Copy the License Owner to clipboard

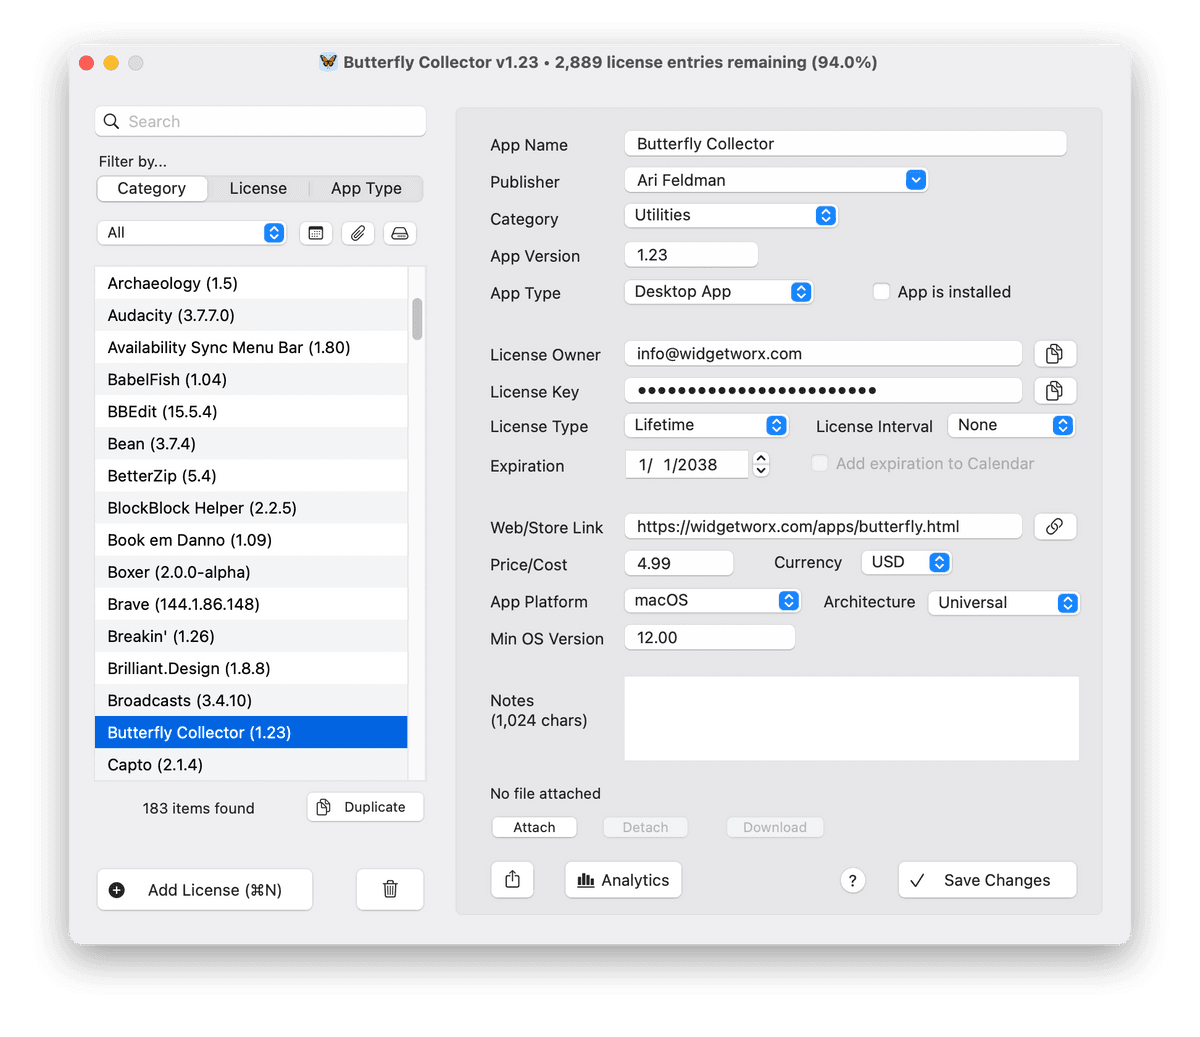[1054, 354]
